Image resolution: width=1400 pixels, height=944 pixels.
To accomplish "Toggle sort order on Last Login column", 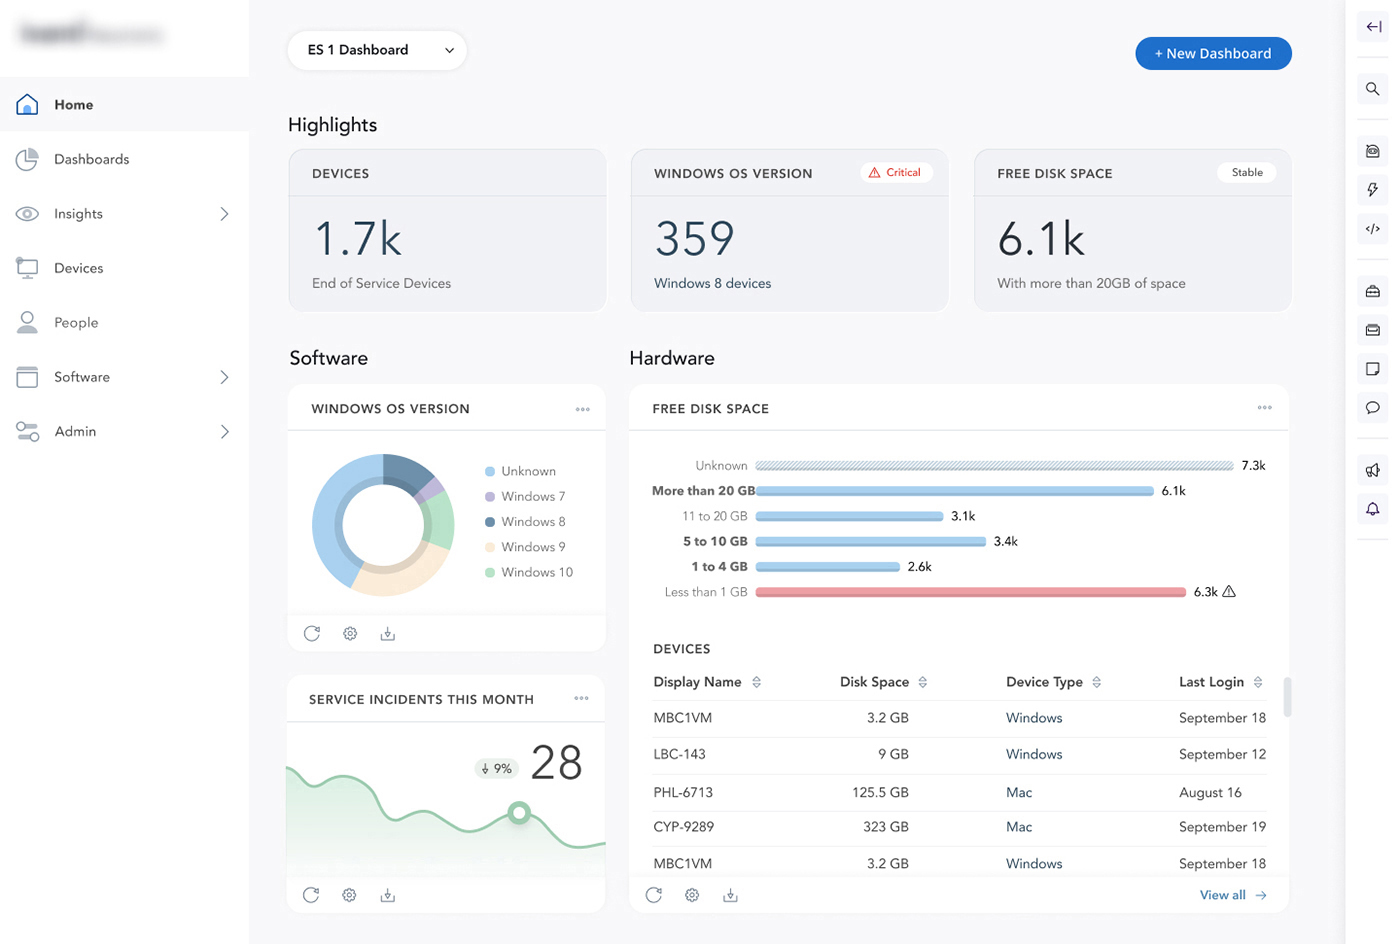I will (1257, 682).
